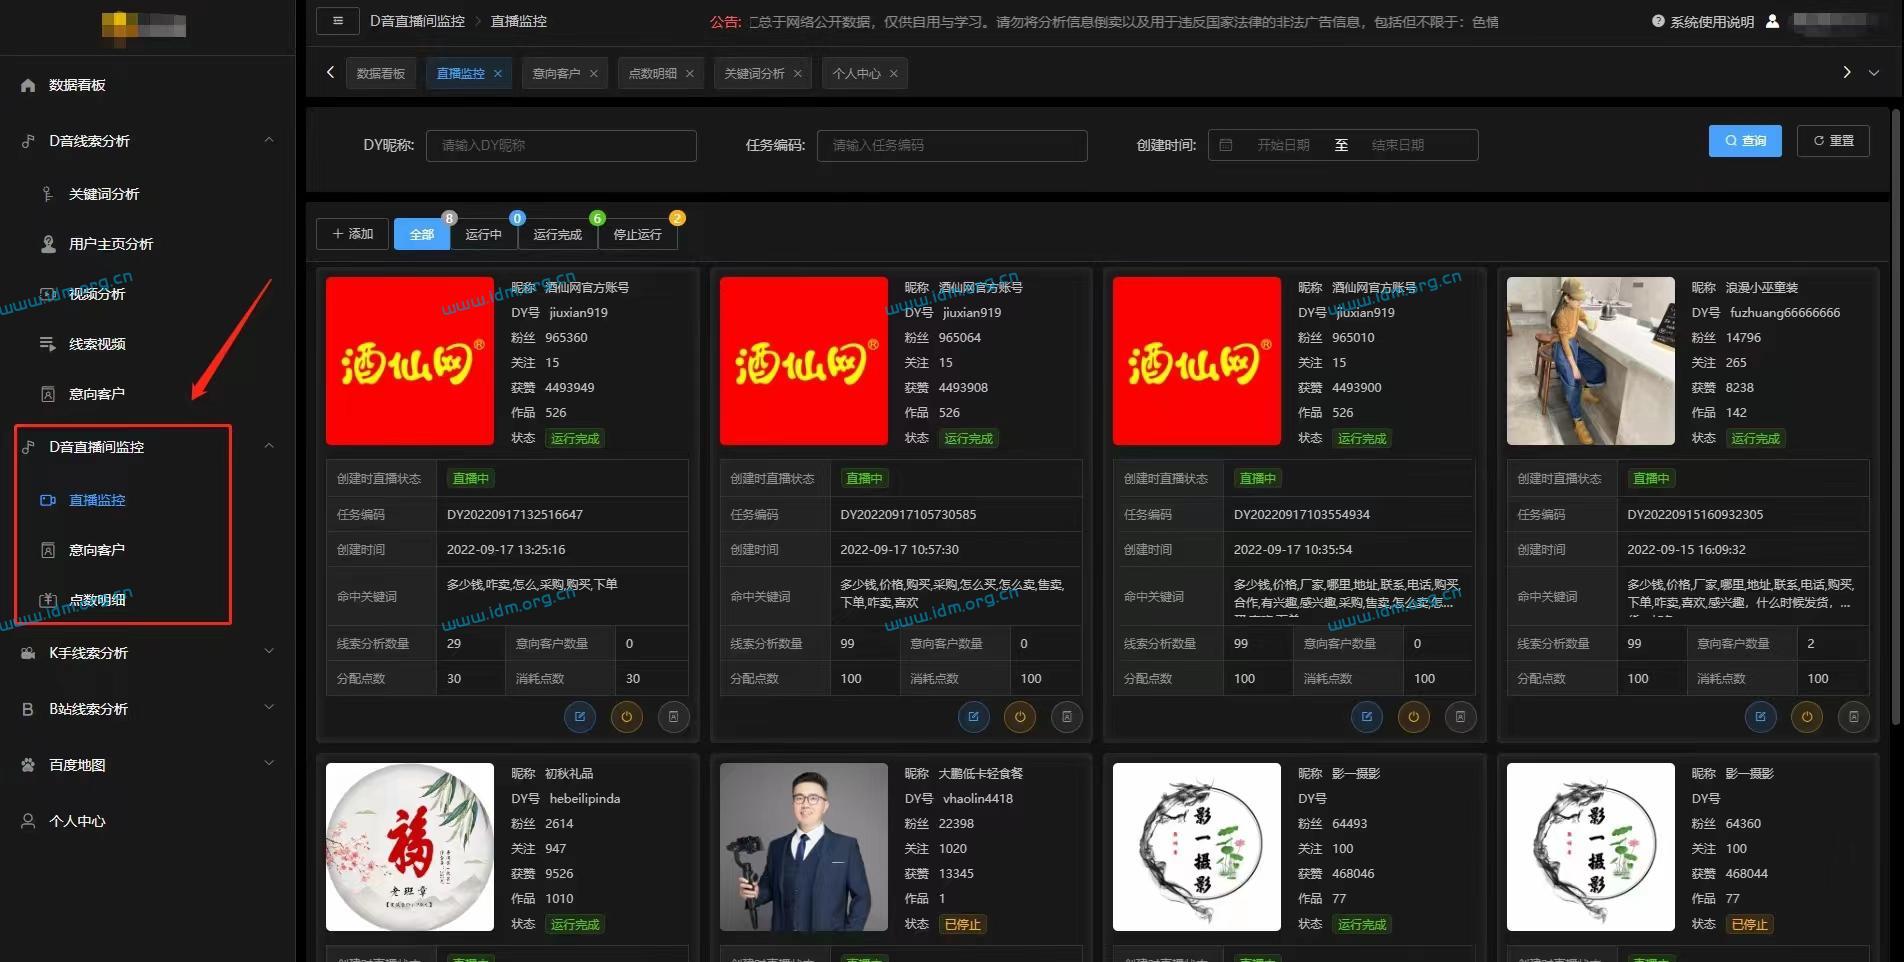
Task: Switch to the 个人中心 page tab
Action: click(x=856, y=73)
